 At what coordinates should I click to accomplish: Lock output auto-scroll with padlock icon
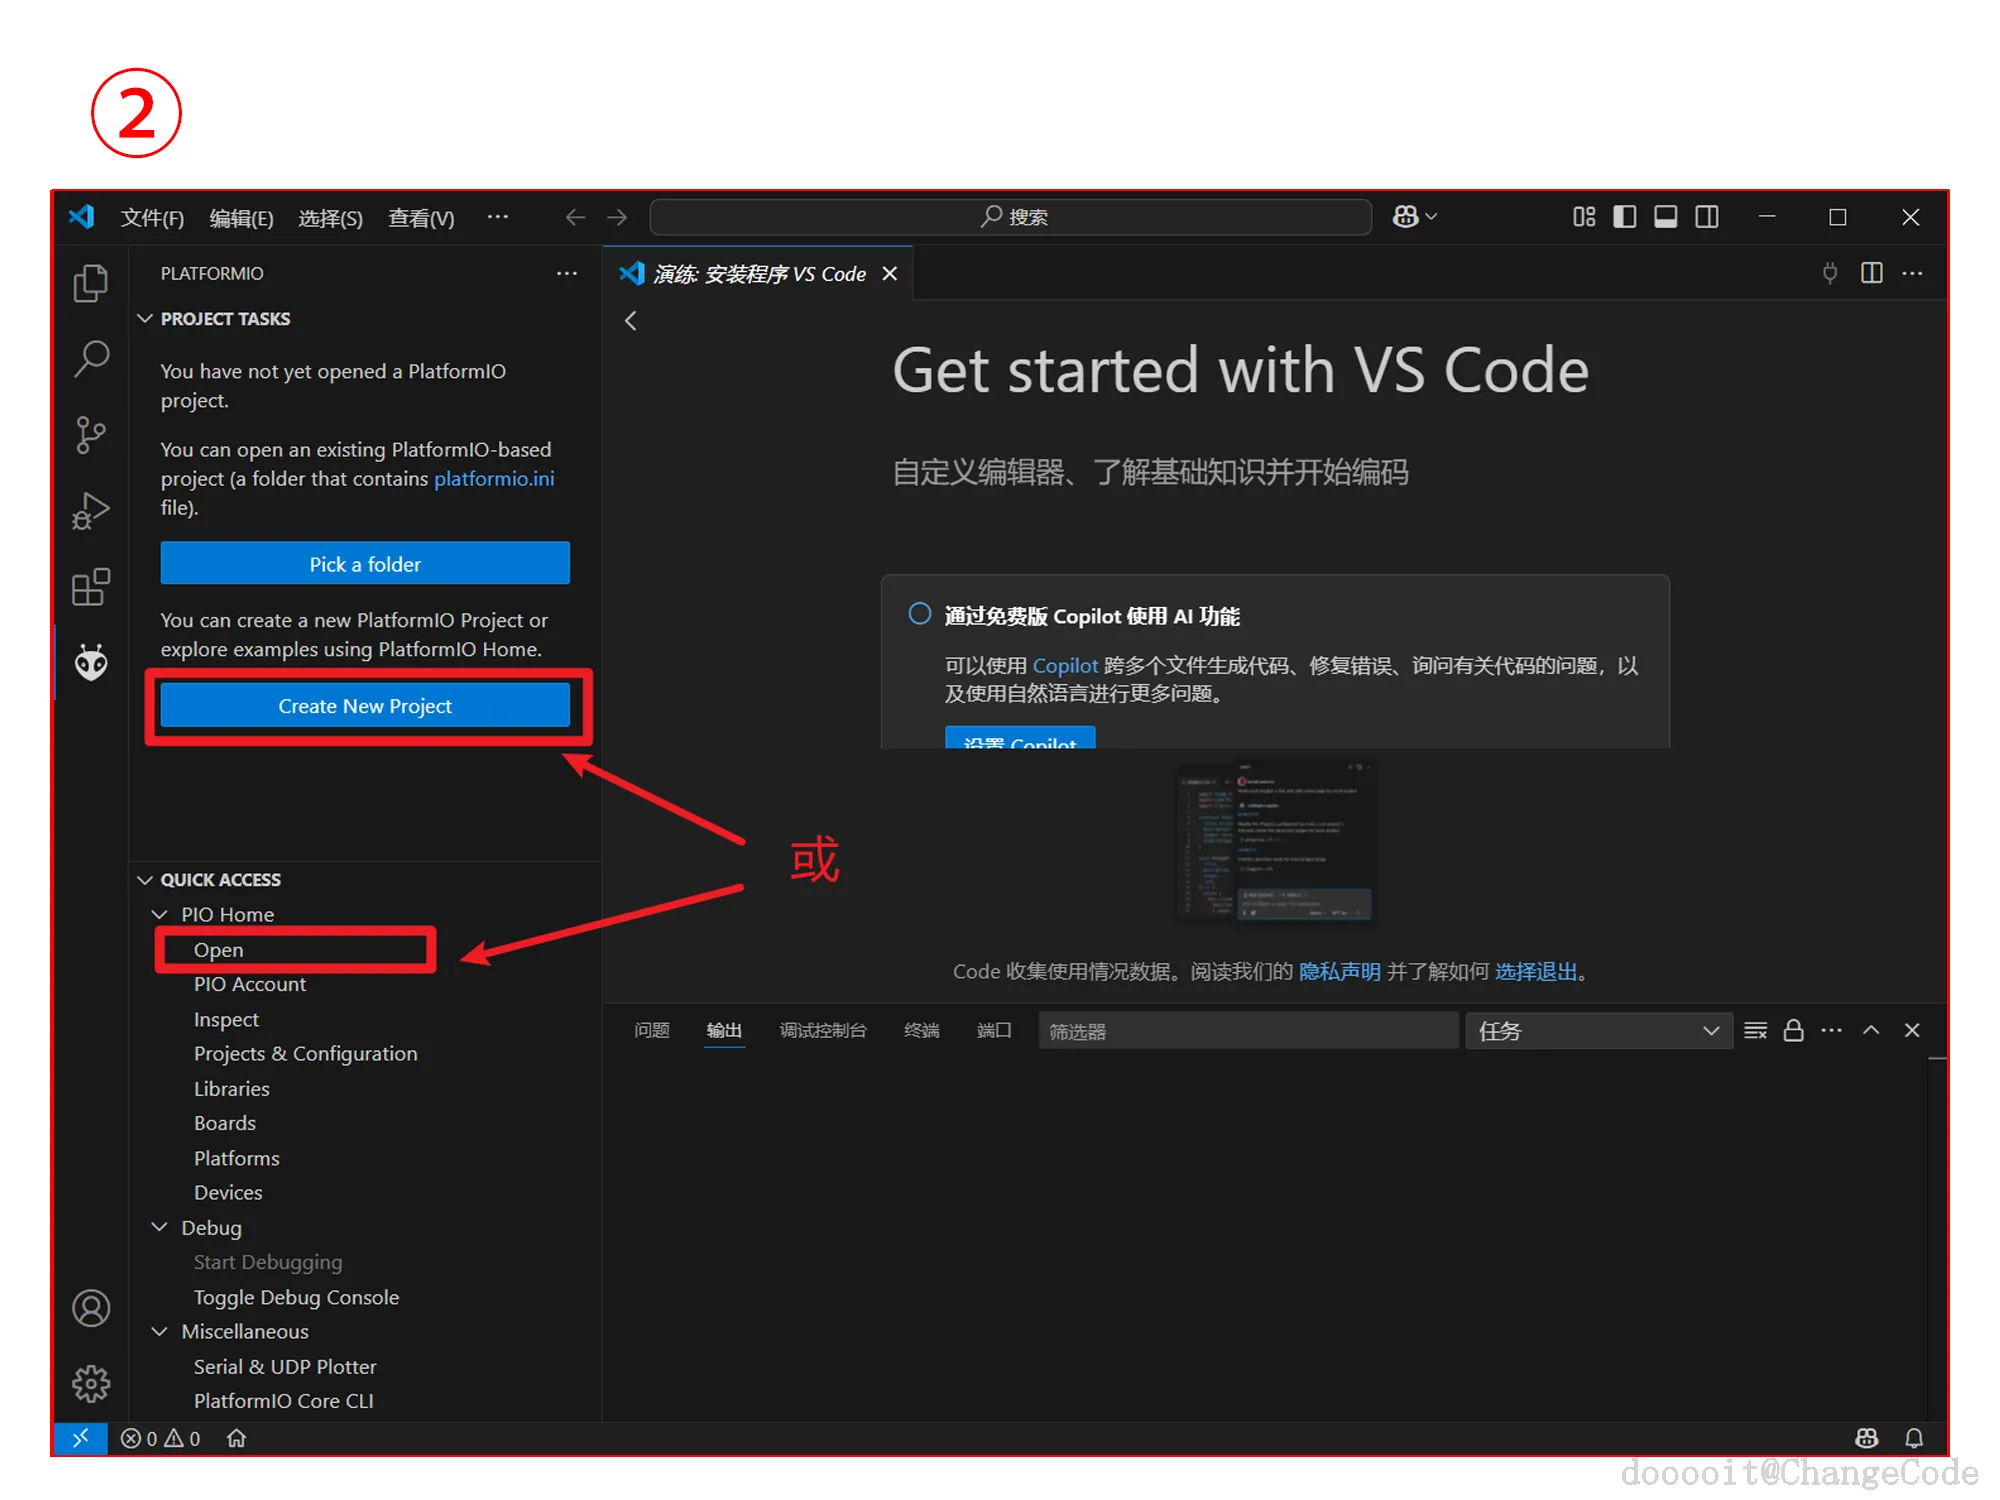pyautogui.click(x=1793, y=1031)
